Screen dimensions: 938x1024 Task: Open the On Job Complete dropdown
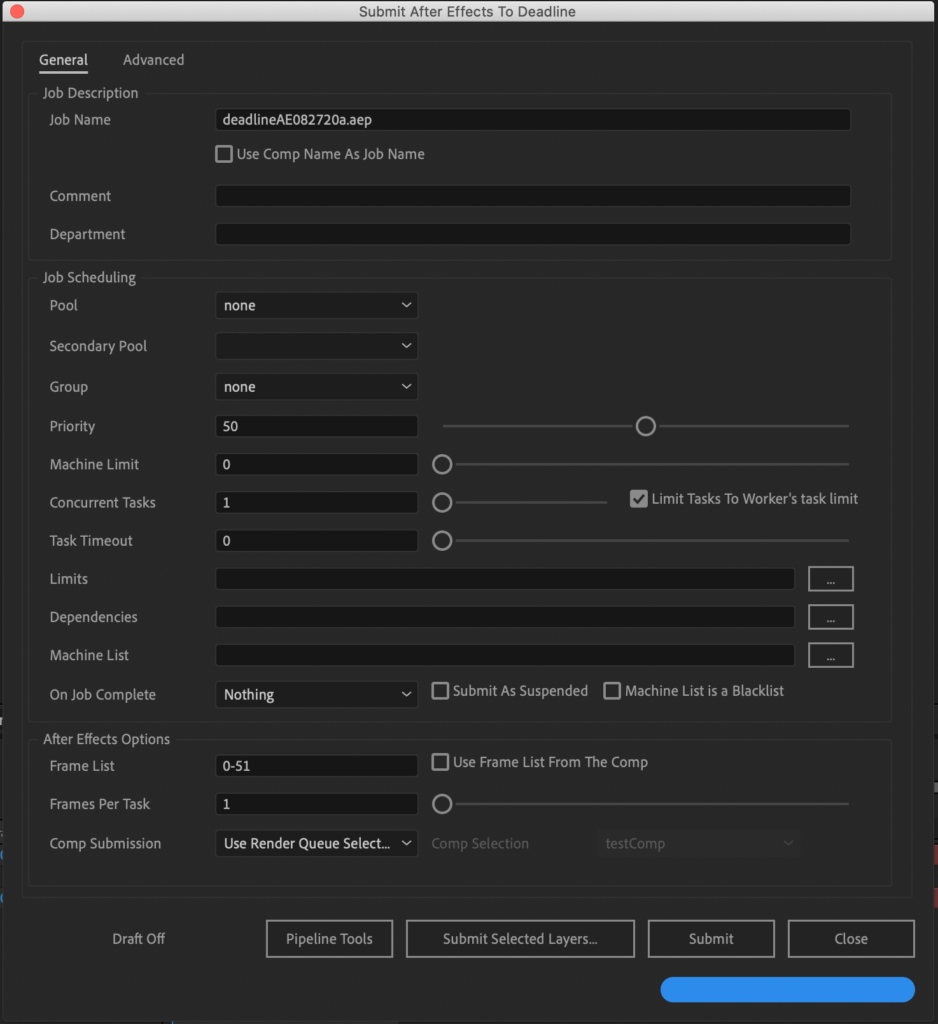pos(317,695)
